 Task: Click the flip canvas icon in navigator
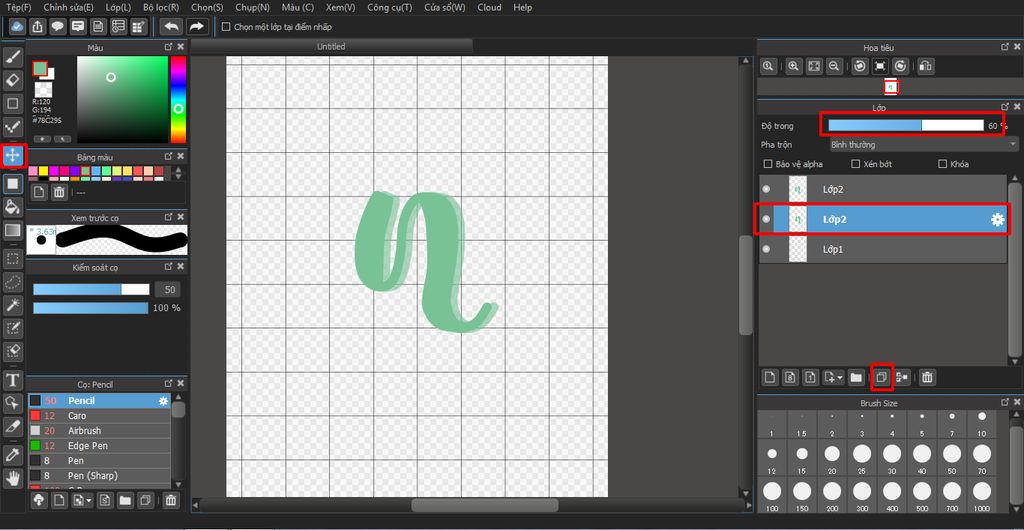click(x=925, y=66)
